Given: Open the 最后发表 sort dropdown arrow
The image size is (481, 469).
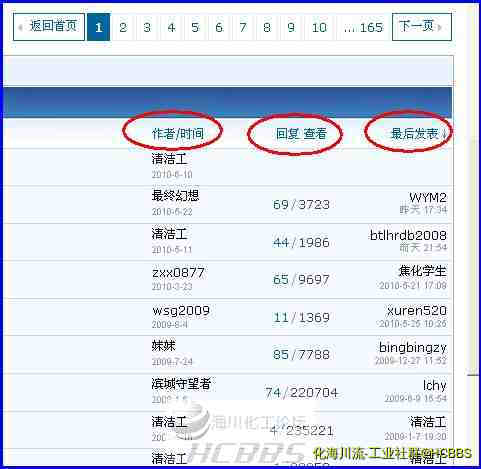Looking at the screenshot, I should pos(444,134).
